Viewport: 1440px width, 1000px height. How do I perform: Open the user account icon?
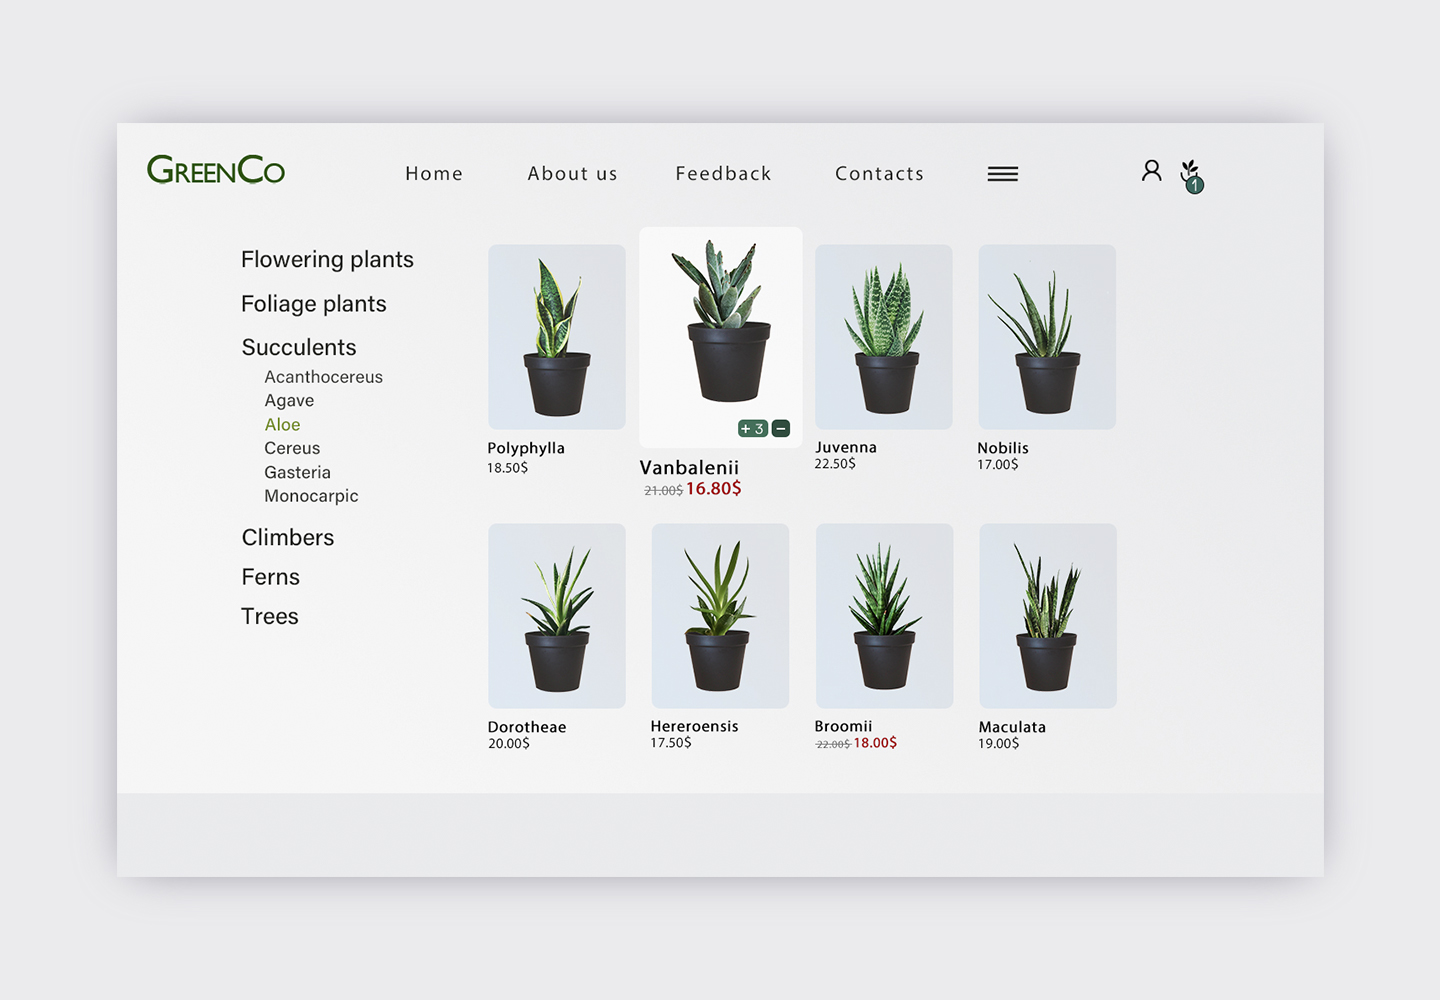click(x=1151, y=171)
